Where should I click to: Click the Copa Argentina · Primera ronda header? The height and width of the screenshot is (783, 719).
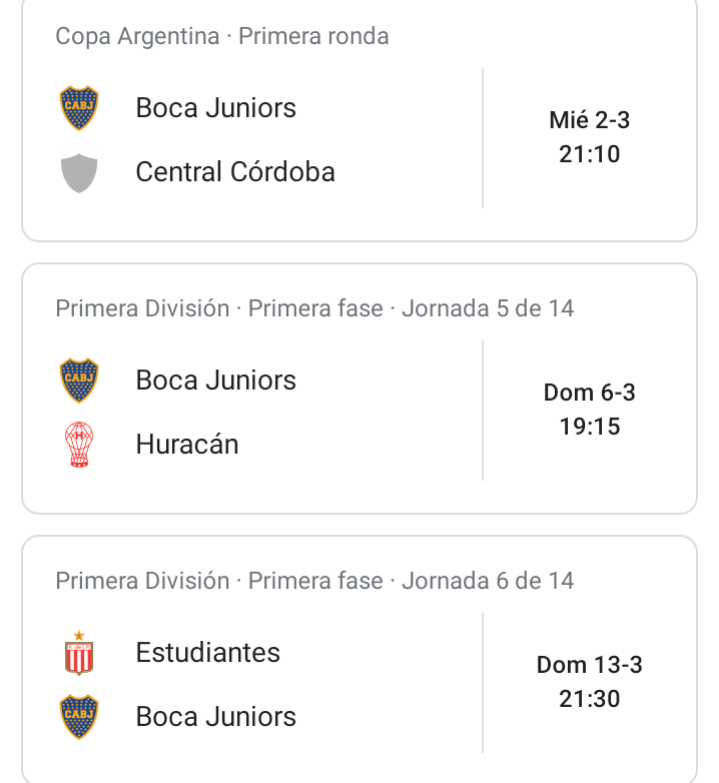[222, 36]
